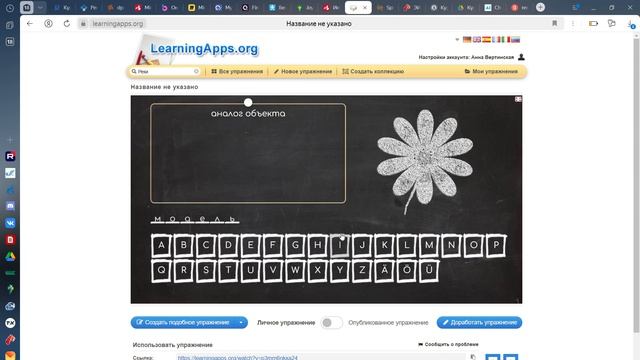
Task: Choose letter Z on the chalk keyboard
Action: pyautogui.click(x=362, y=271)
